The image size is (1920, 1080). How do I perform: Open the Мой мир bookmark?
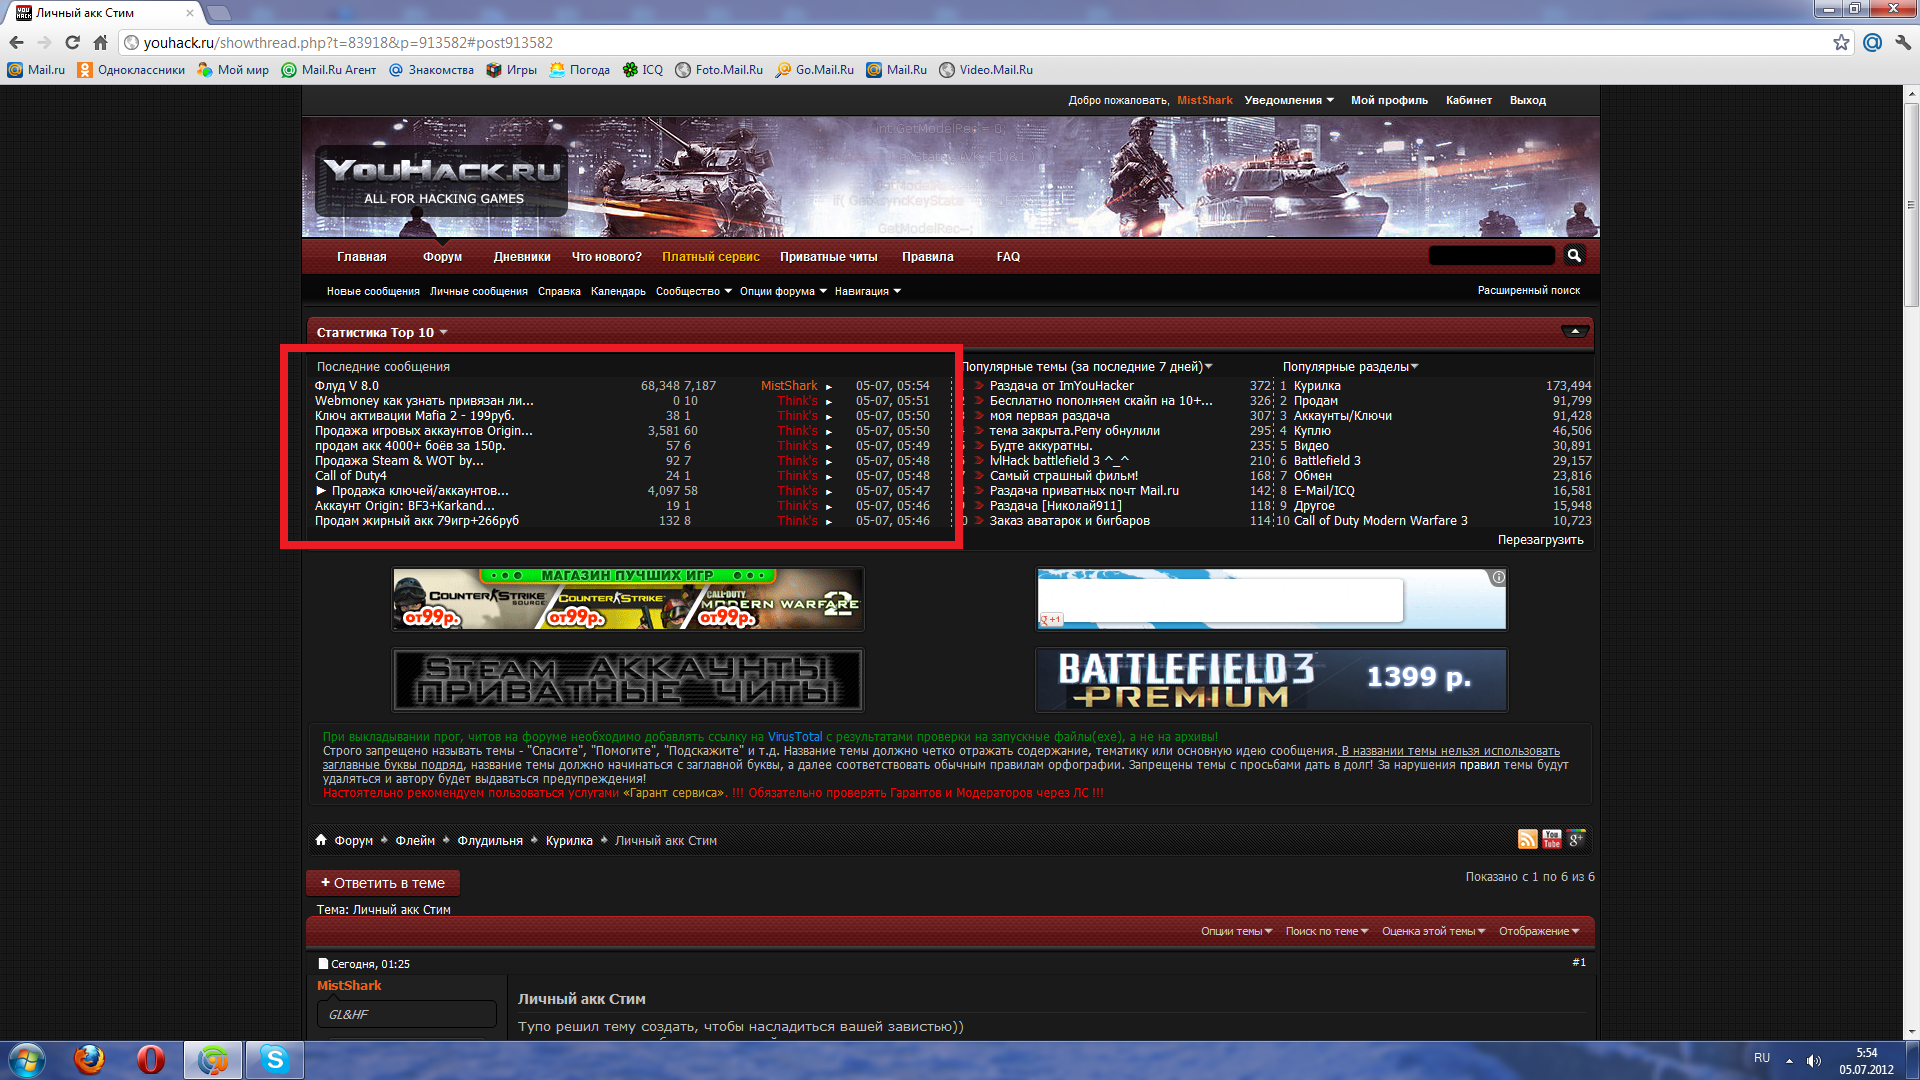(233, 70)
